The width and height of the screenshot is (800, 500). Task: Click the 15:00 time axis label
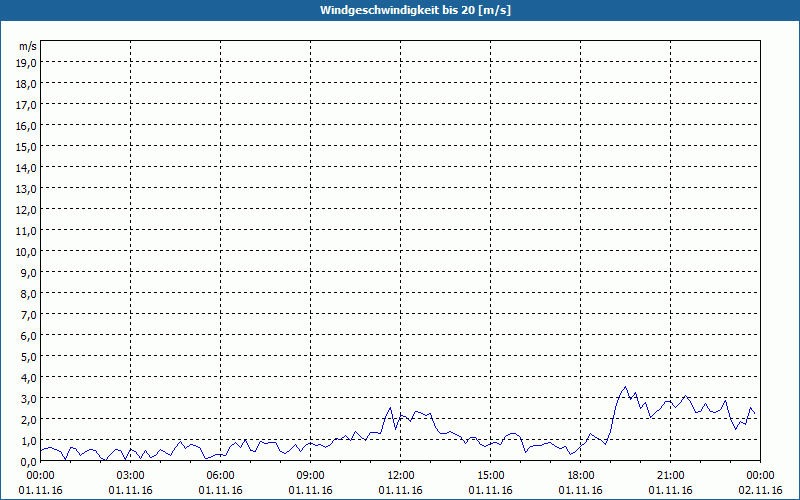click(x=490, y=476)
